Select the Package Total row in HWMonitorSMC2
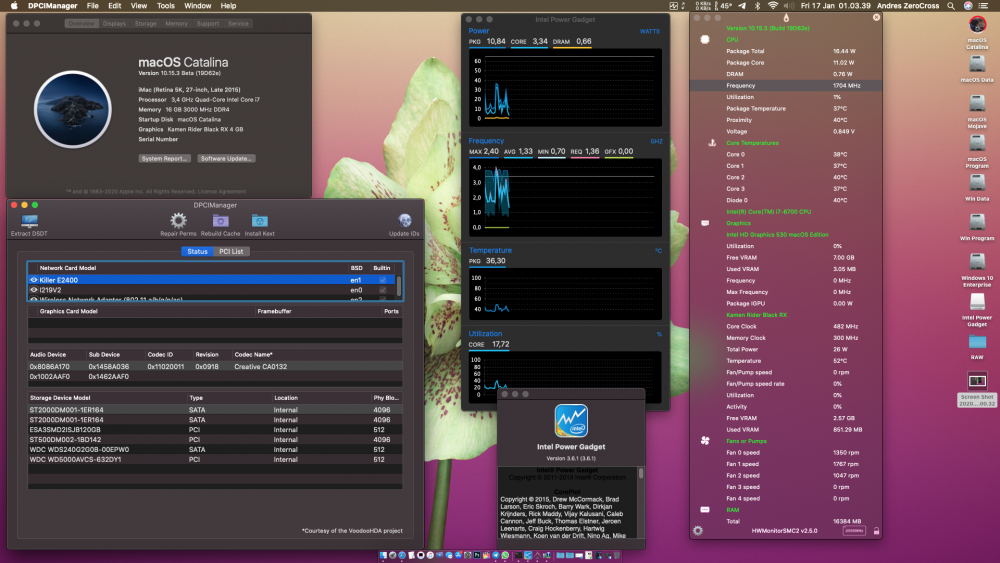 click(x=786, y=51)
